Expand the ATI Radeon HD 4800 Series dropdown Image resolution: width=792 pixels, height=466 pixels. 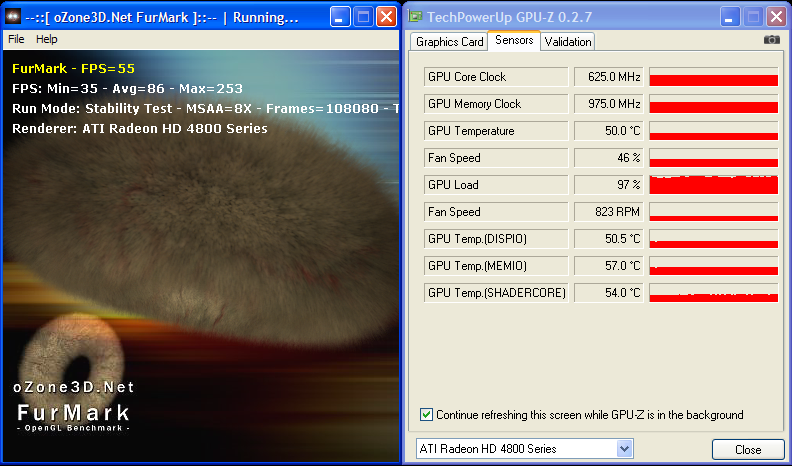(624, 448)
